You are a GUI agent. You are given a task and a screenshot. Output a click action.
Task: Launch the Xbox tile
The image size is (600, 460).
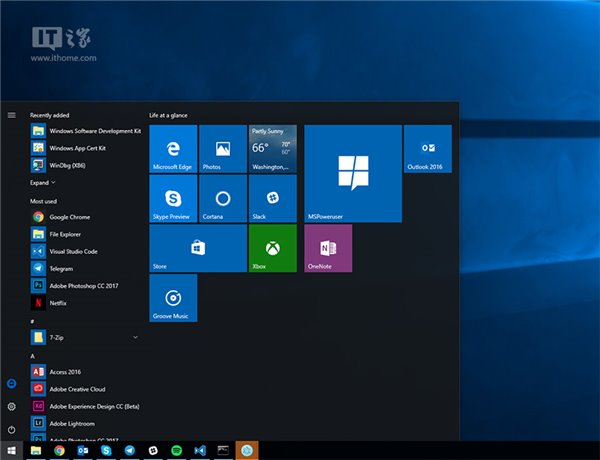(272, 248)
